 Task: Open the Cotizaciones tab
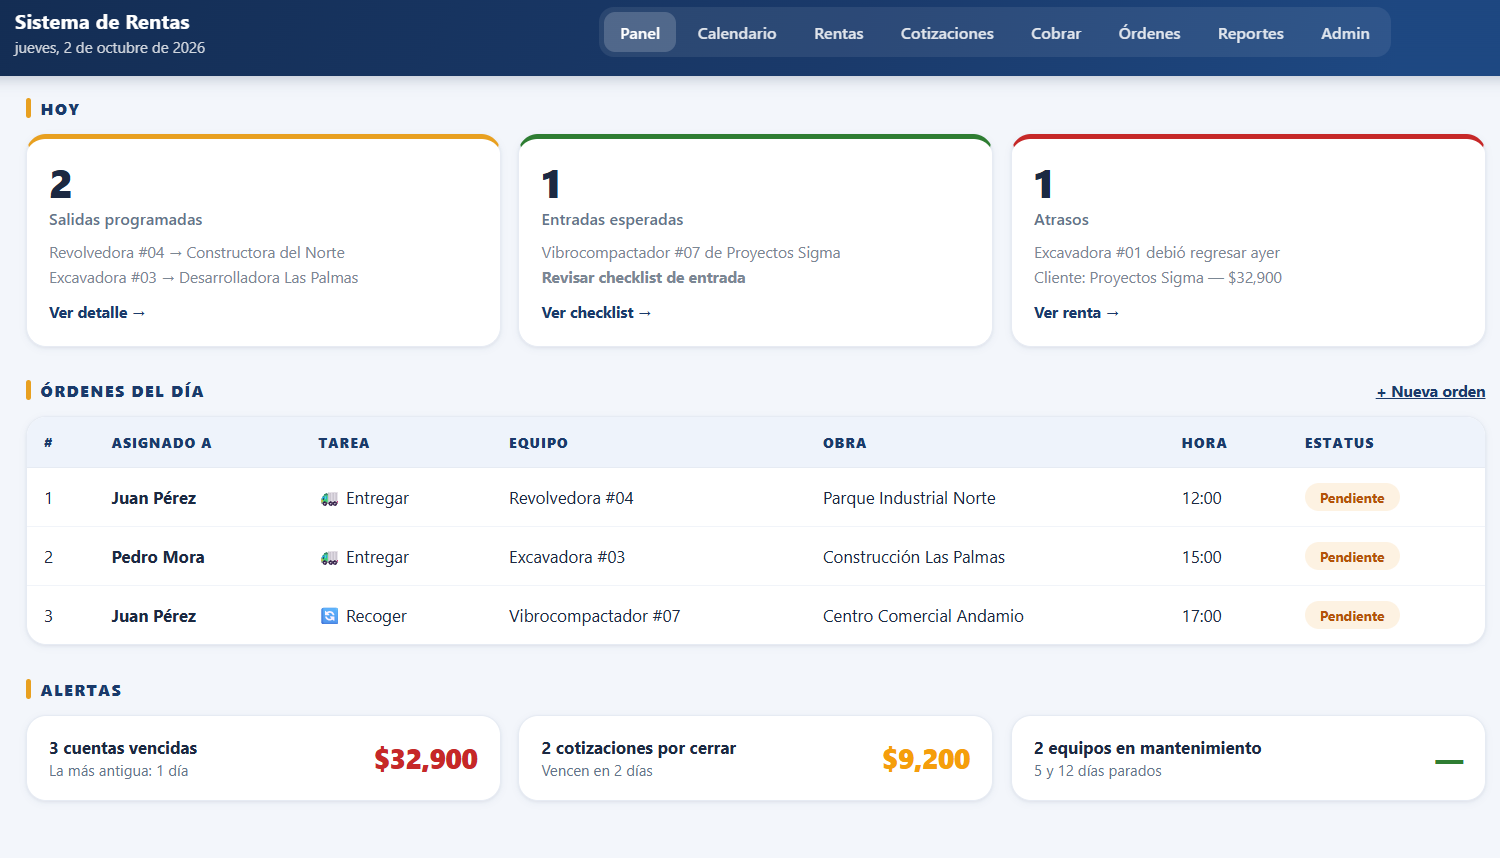pos(947,33)
